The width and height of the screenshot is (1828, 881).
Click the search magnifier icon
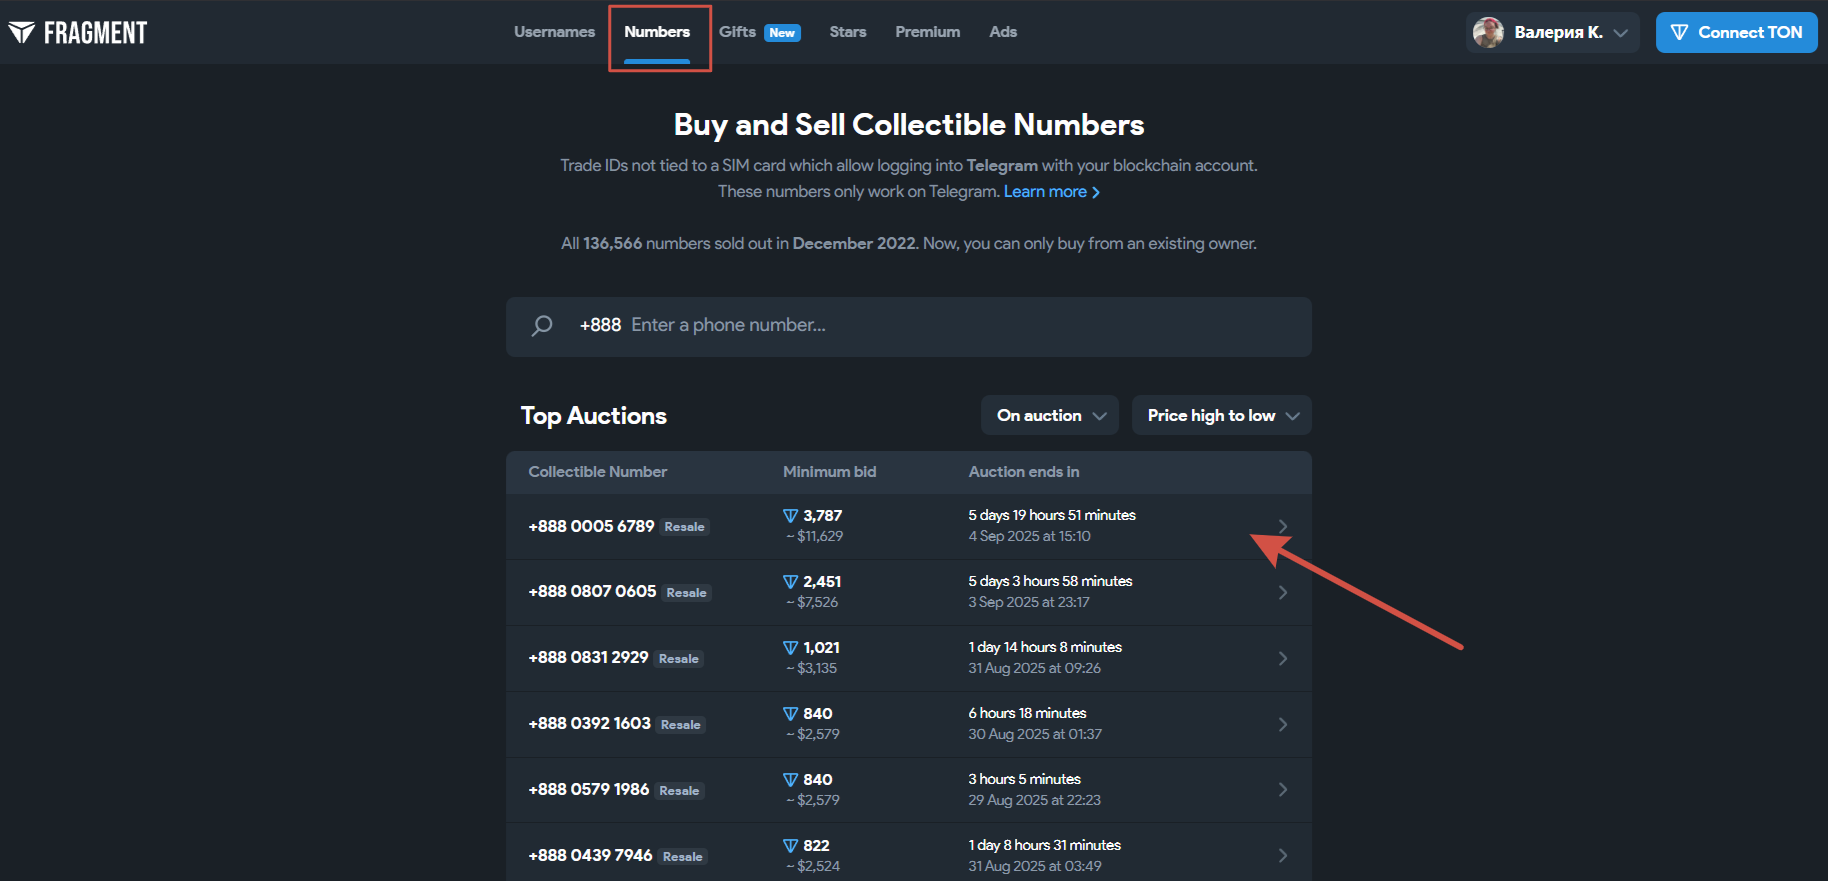[x=542, y=326]
